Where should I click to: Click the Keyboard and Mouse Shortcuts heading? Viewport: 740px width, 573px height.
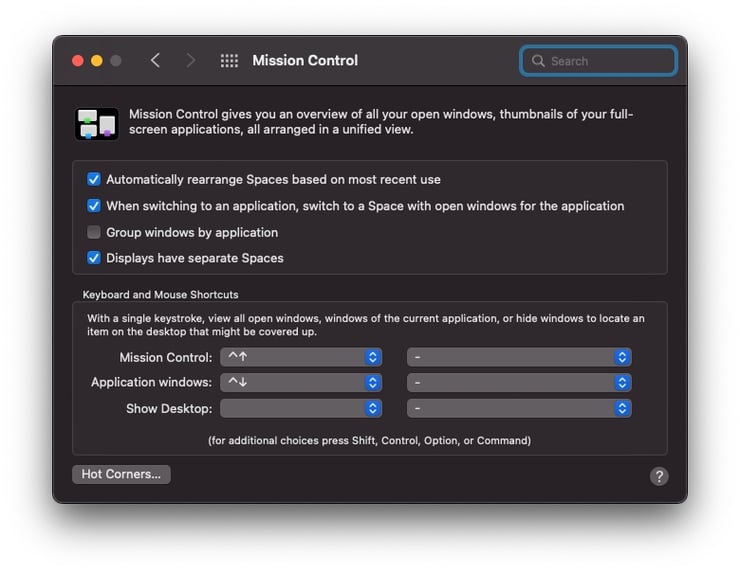click(x=160, y=295)
